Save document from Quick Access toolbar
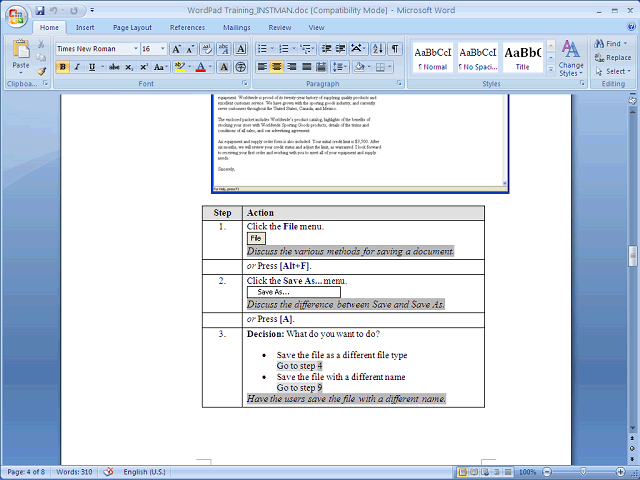 [x=40, y=11]
